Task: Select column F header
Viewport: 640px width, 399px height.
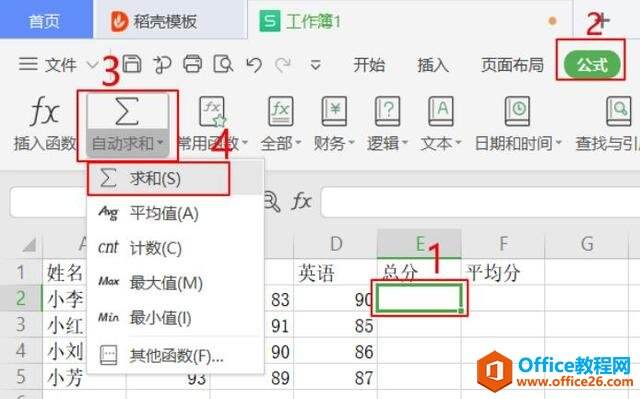Action: [503, 244]
